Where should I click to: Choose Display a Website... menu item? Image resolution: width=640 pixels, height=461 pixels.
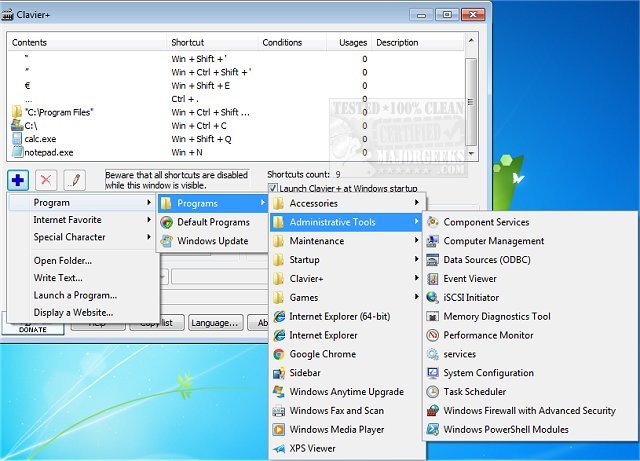(x=82, y=312)
